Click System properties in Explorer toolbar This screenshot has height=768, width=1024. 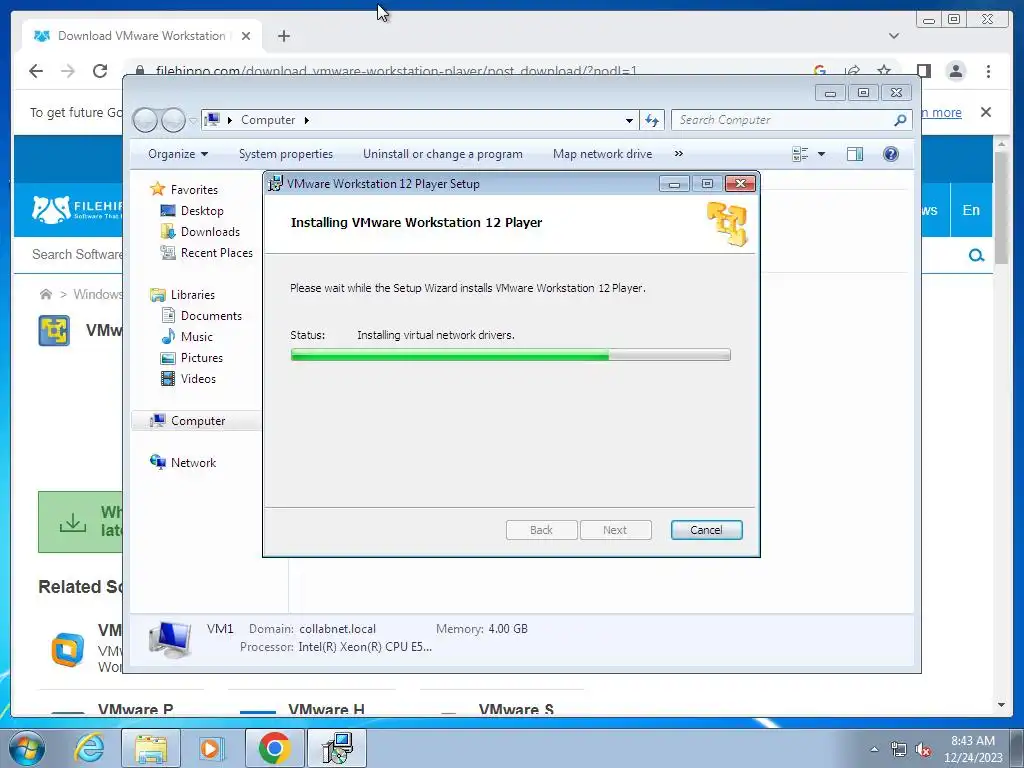285,154
